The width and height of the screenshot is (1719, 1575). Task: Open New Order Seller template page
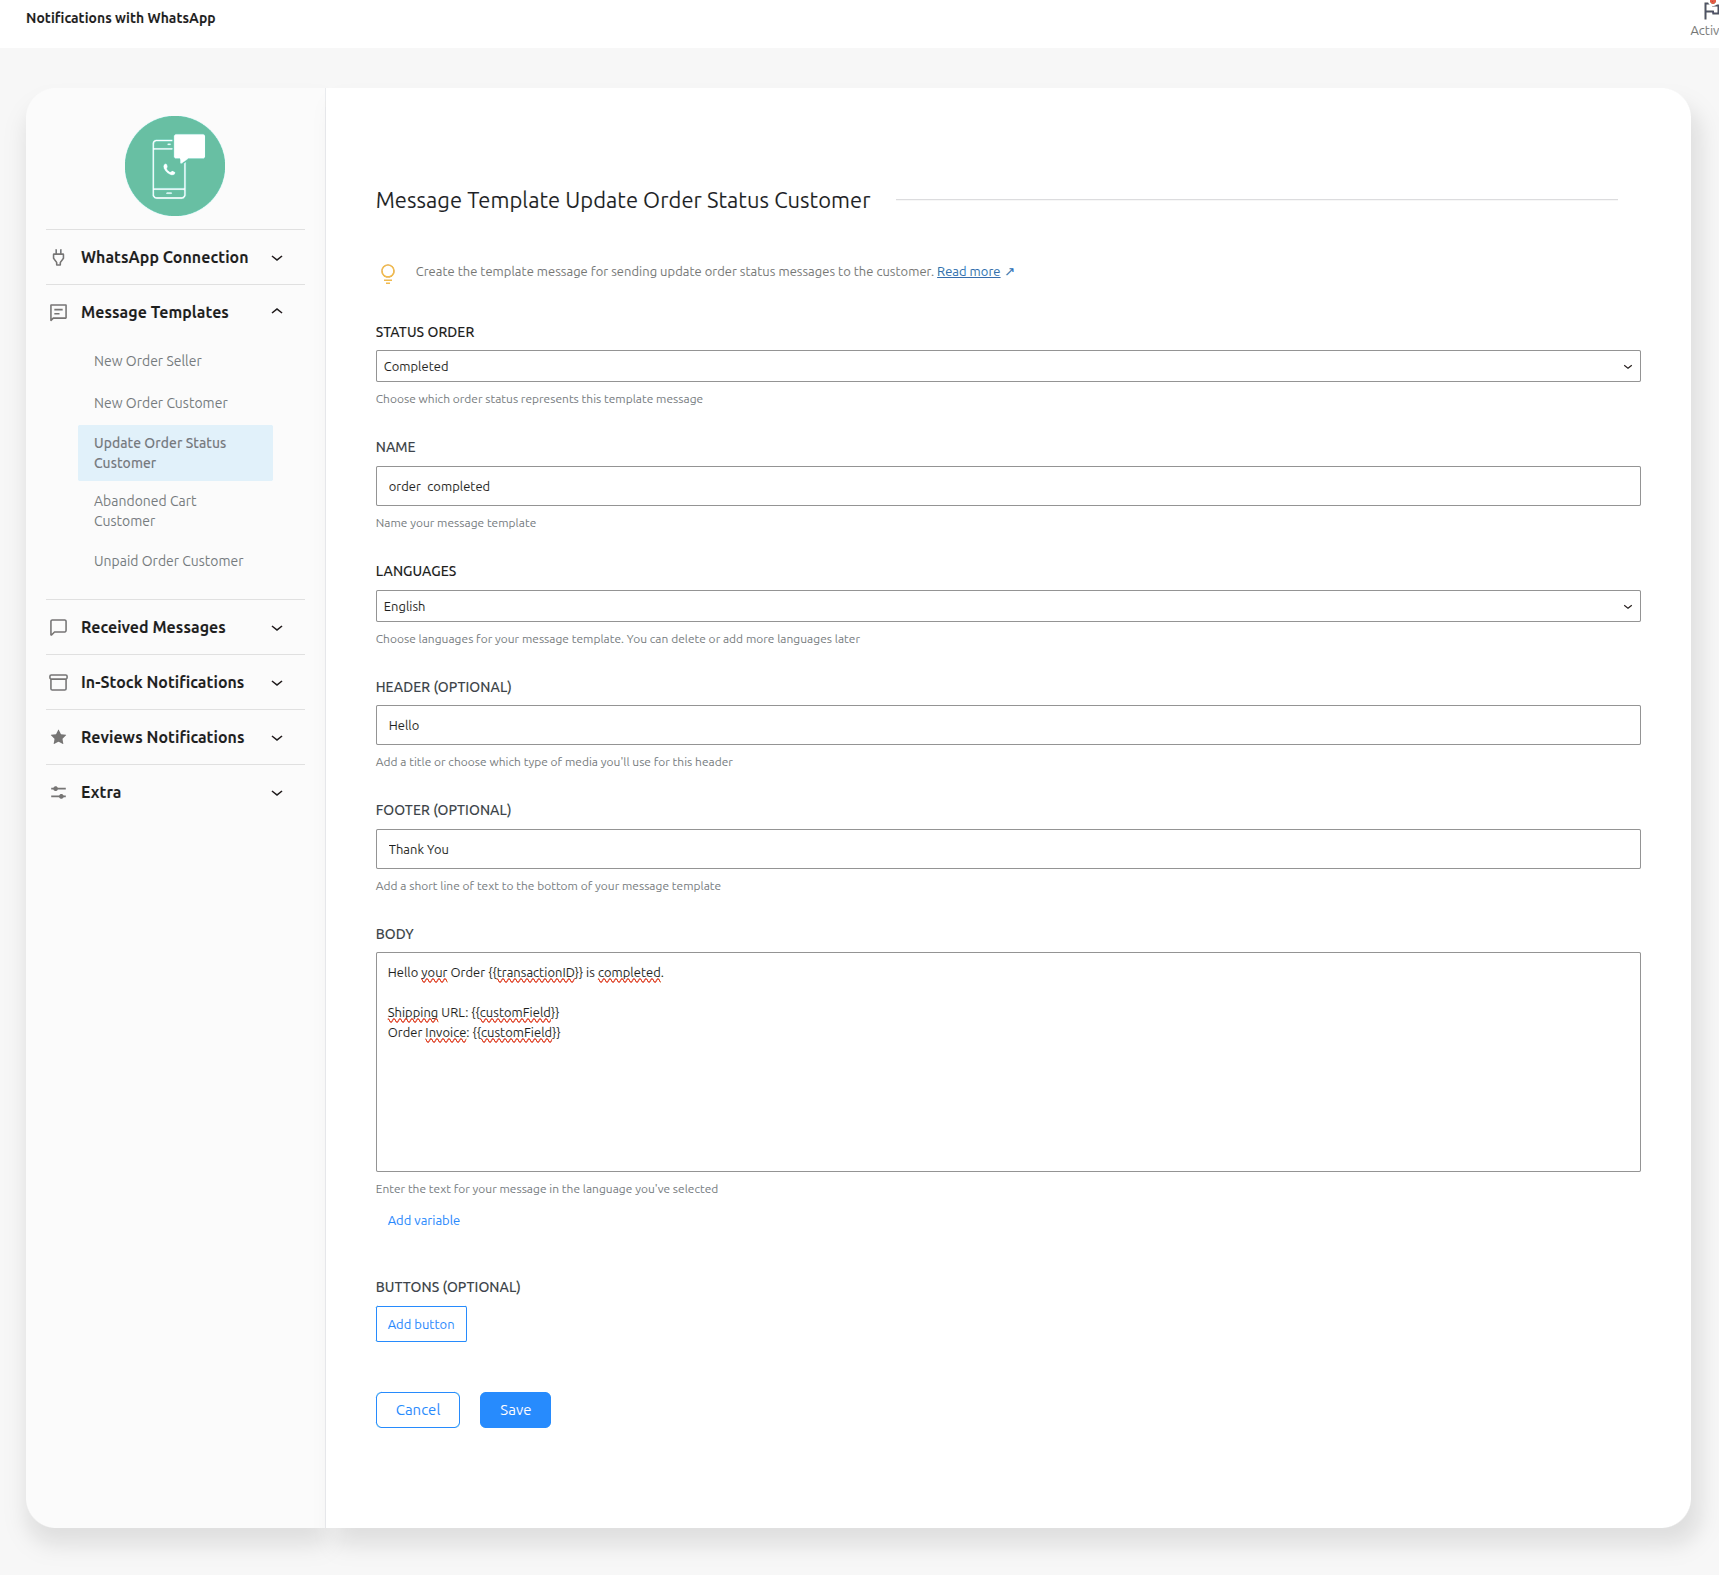[148, 361]
